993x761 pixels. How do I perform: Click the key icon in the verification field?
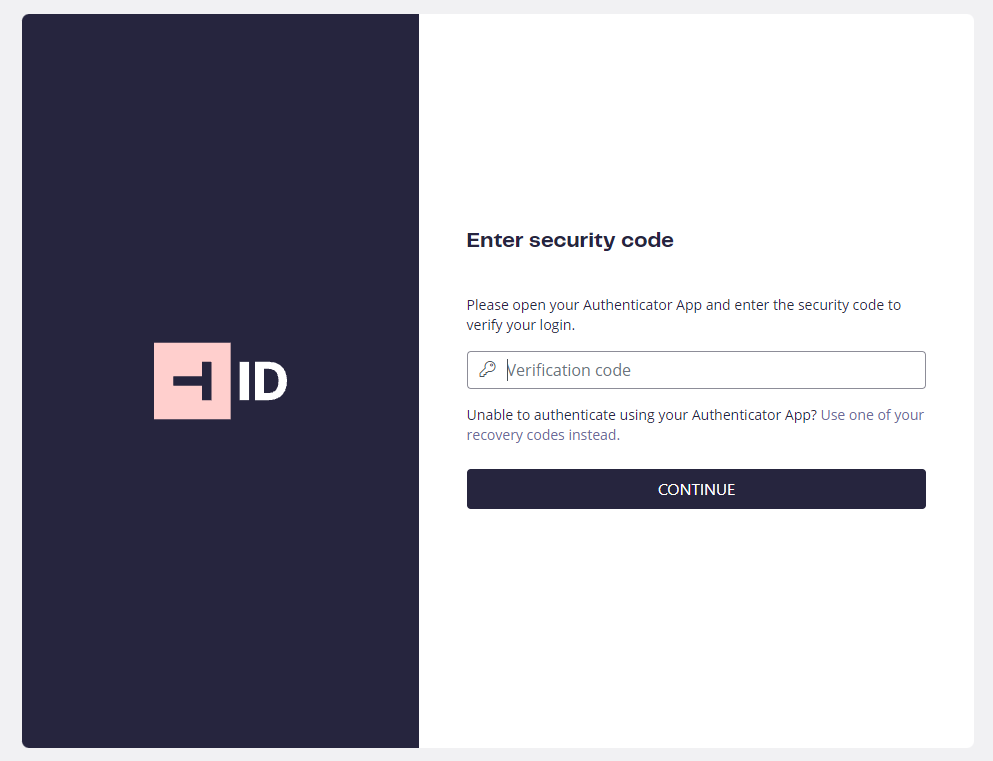[x=487, y=370]
